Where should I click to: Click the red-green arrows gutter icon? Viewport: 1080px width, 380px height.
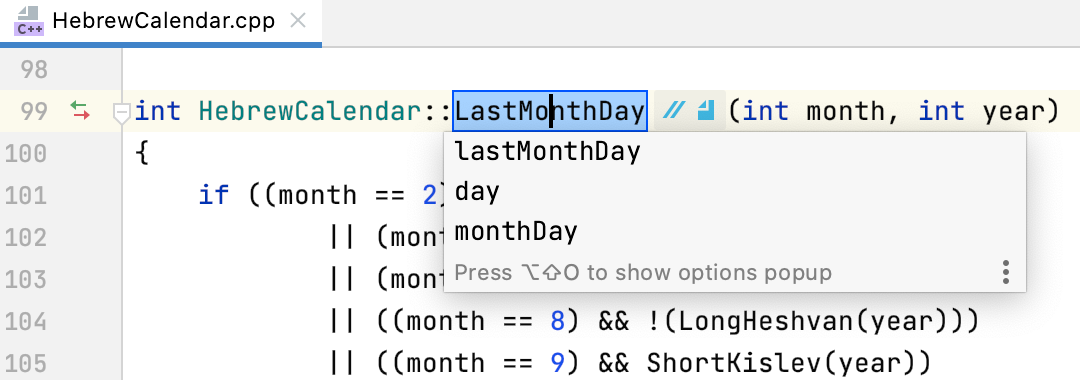81,110
